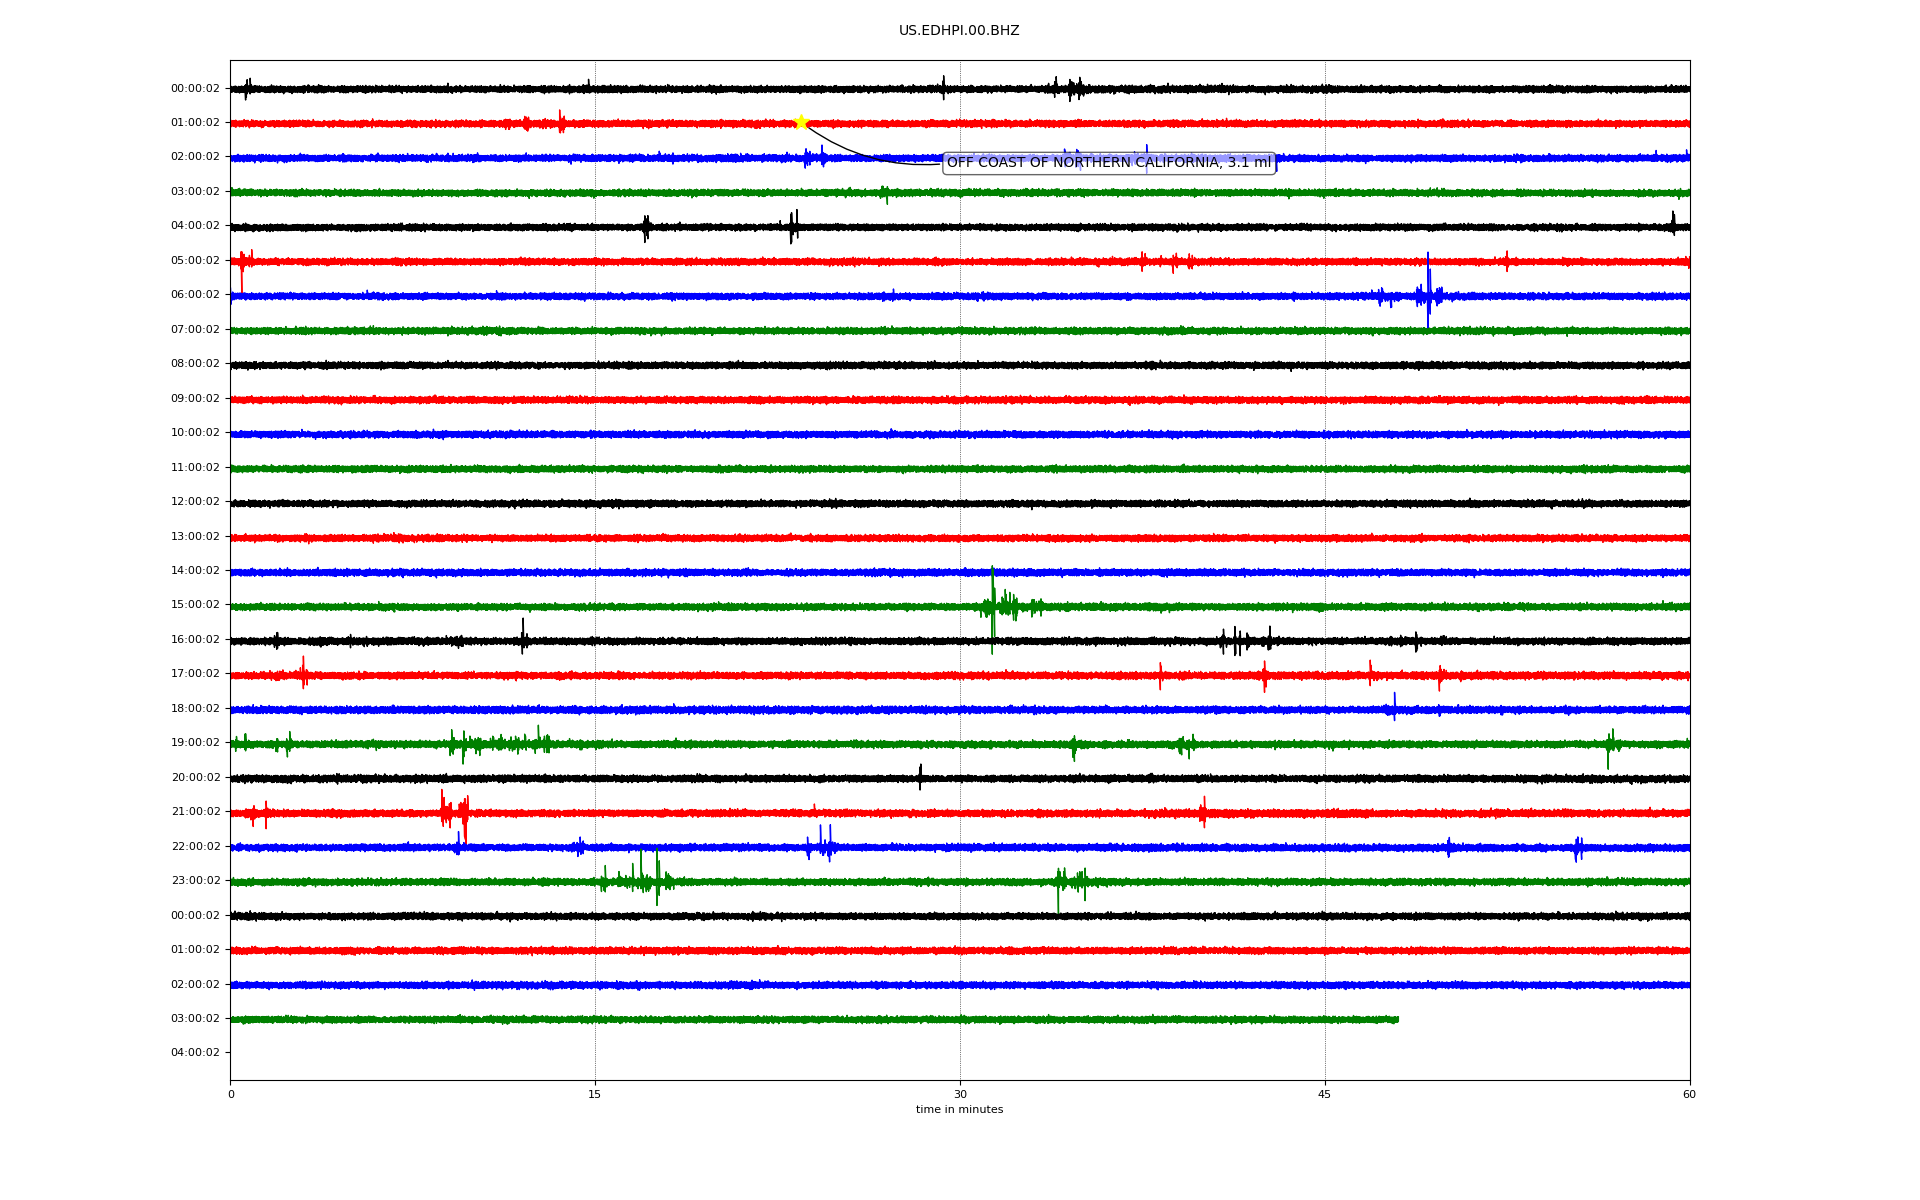Image resolution: width=1920 pixels, height=1200 pixels.
Task: Click the 11:00:02 time label
Action: (x=195, y=467)
